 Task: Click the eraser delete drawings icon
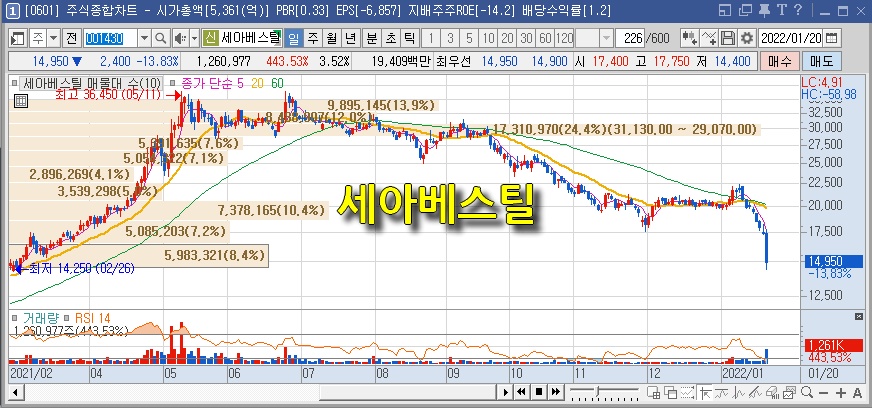tap(772, 392)
